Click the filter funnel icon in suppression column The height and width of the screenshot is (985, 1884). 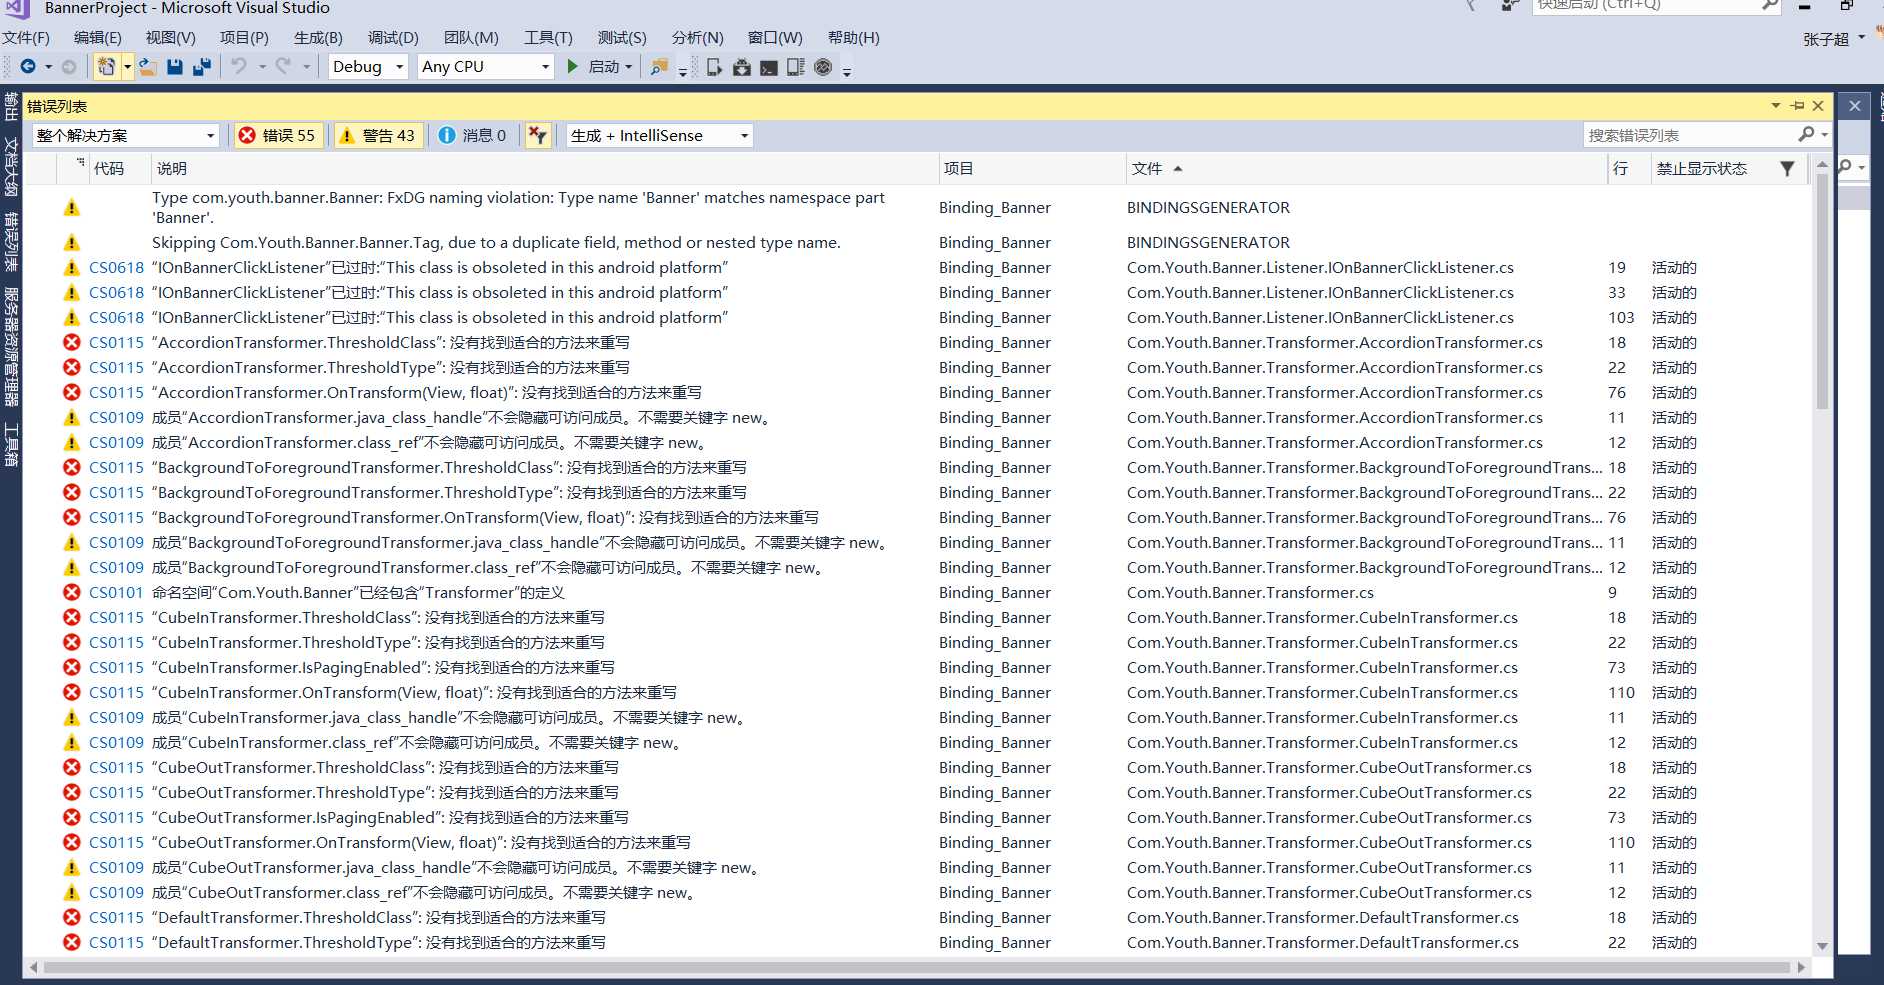tap(1787, 169)
